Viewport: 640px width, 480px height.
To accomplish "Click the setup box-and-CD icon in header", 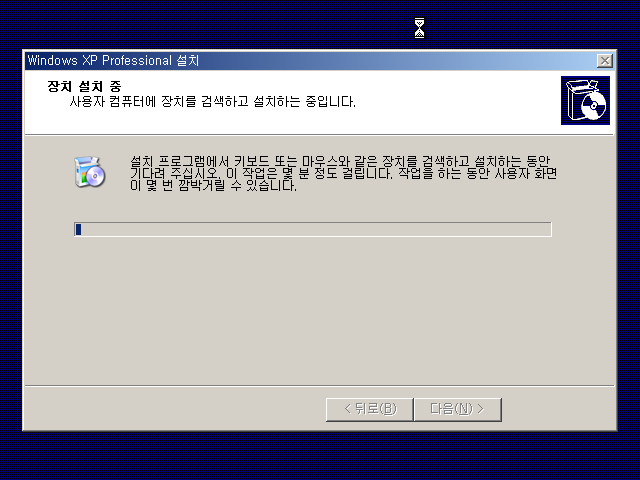I will point(585,100).
